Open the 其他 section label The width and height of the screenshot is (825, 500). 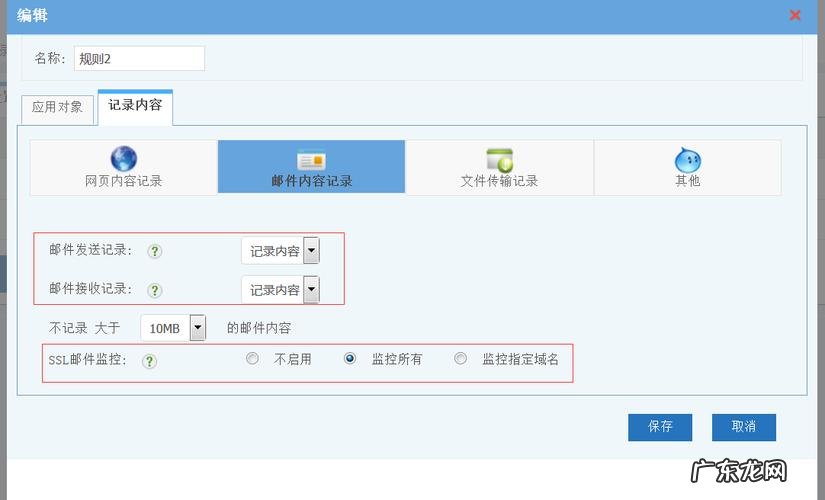point(688,181)
